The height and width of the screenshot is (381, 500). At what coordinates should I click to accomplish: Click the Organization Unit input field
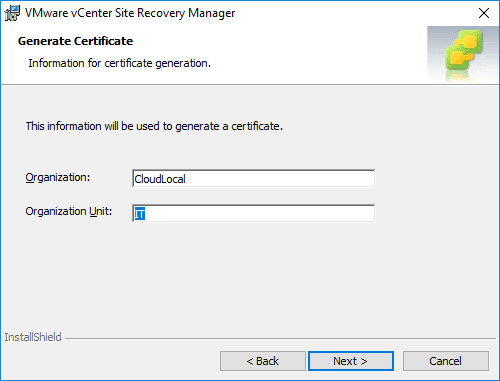coord(253,213)
